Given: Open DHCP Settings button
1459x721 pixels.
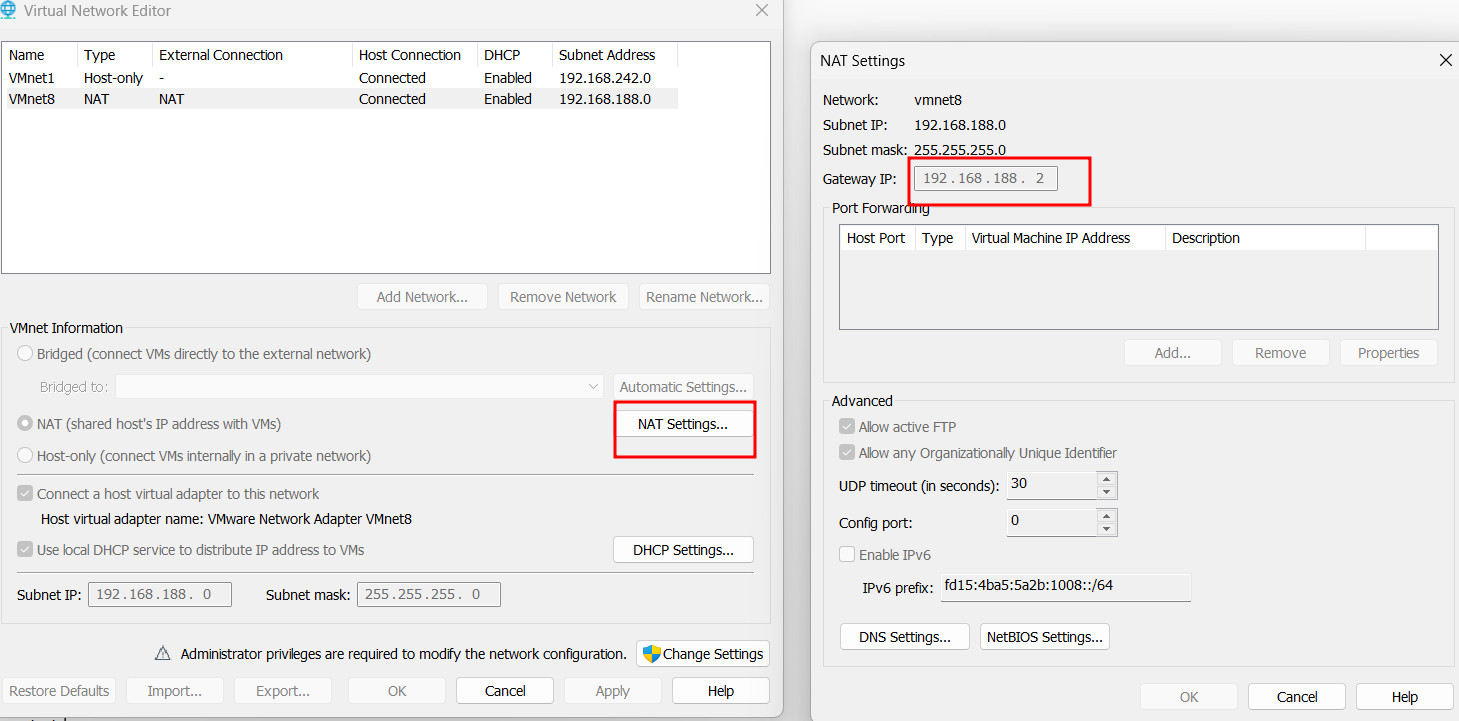Looking at the screenshot, I should point(683,550).
